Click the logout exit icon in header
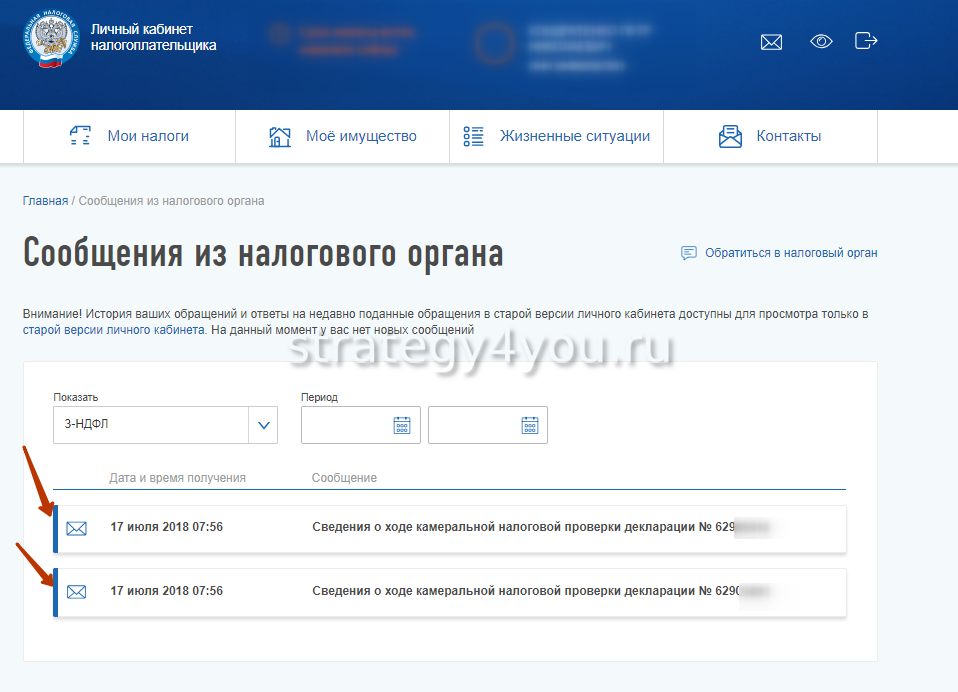Viewport: 958px width, 692px height. pyautogui.click(x=866, y=41)
